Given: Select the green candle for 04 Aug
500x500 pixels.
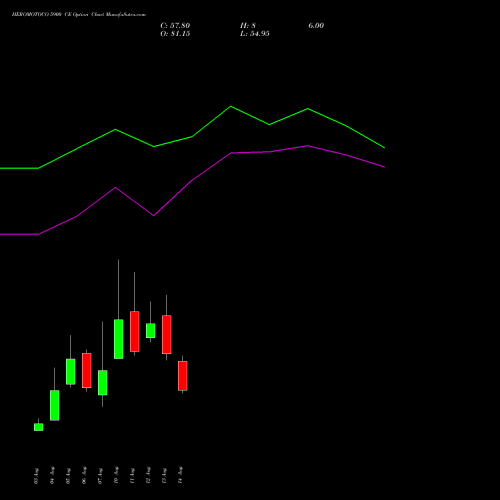Looking at the screenshot, I should pyautogui.click(x=55, y=405).
